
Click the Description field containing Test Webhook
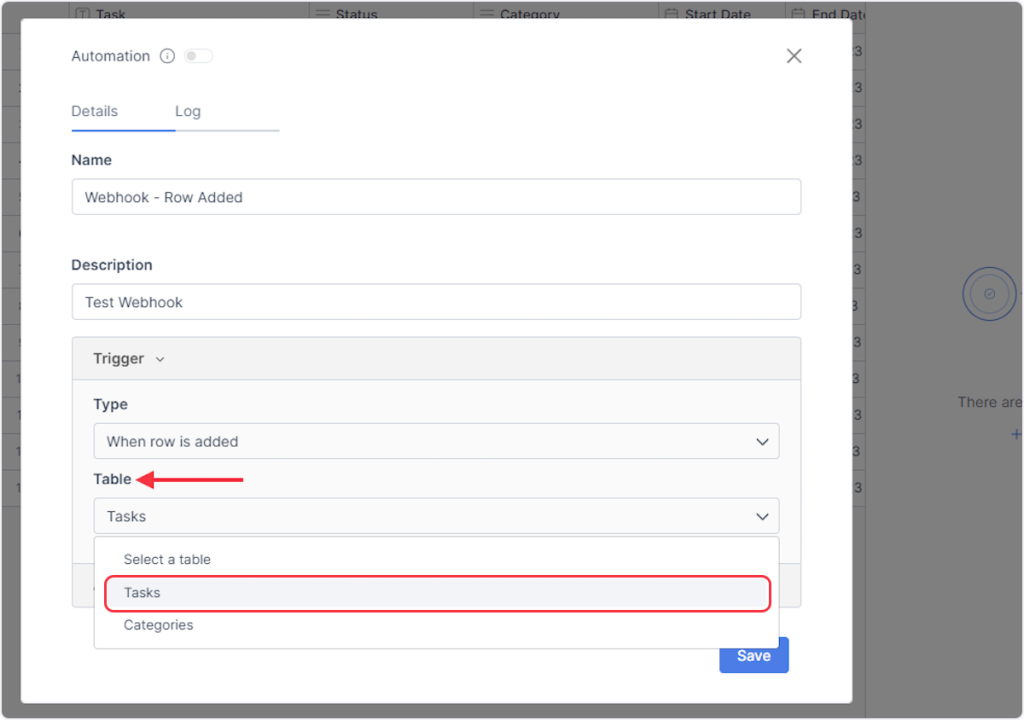pyautogui.click(x=436, y=302)
